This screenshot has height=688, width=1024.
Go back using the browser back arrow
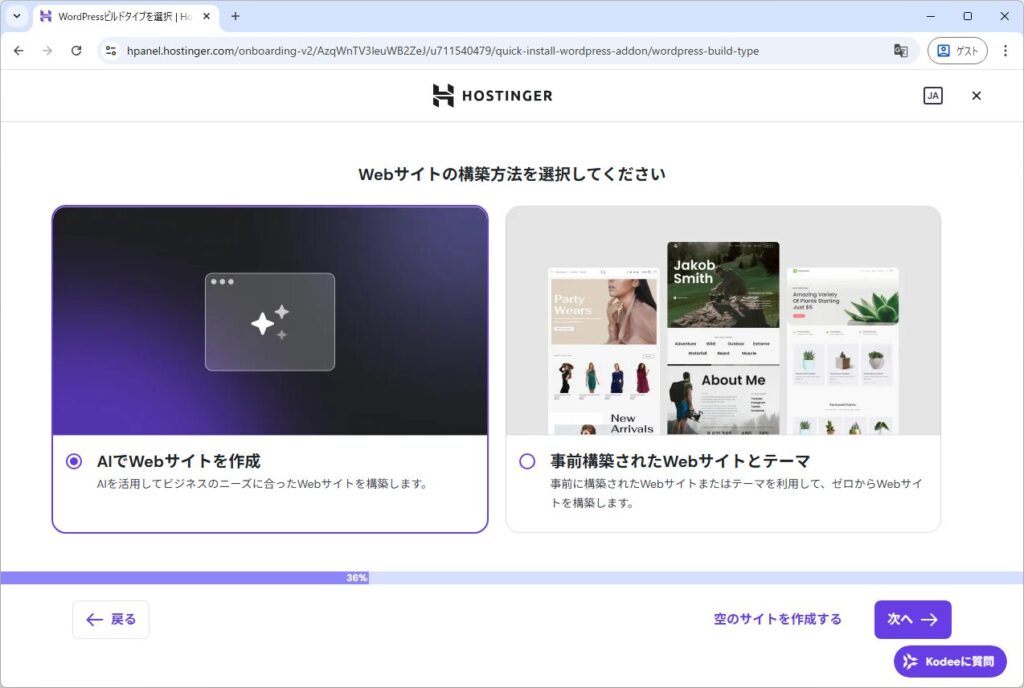[19, 51]
